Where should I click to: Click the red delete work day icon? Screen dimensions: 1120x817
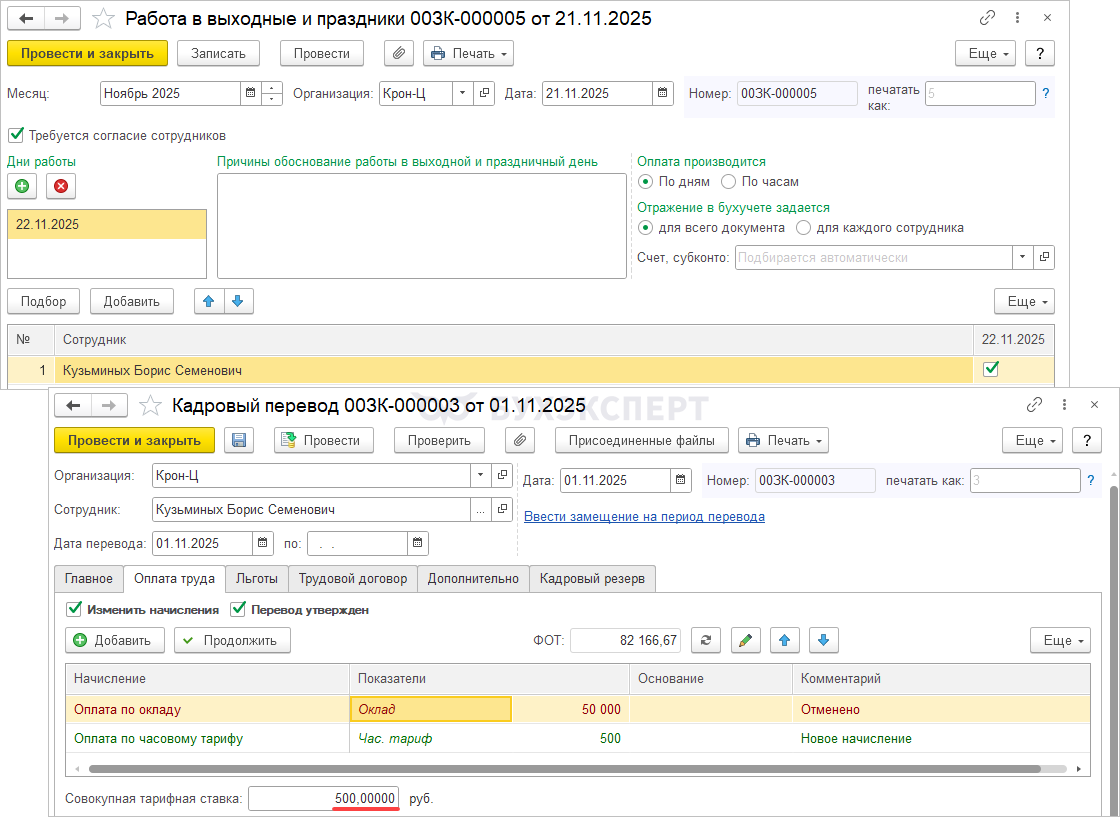tap(60, 186)
